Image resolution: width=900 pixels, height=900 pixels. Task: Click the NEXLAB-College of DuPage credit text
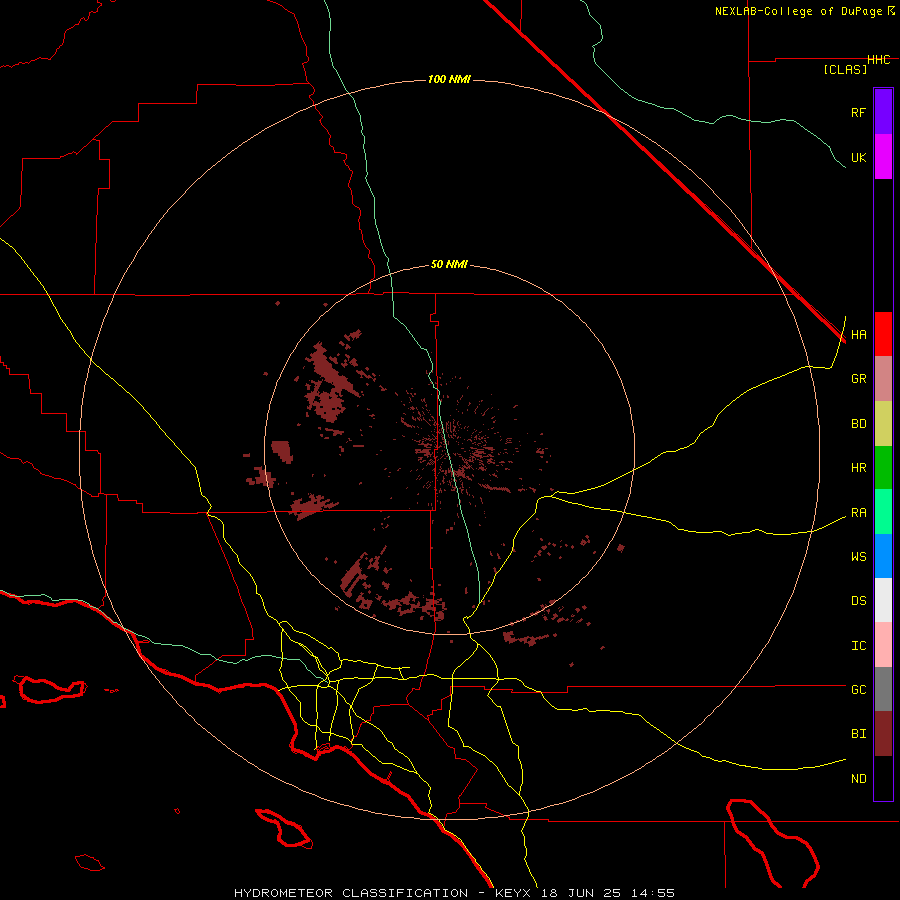[798, 11]
